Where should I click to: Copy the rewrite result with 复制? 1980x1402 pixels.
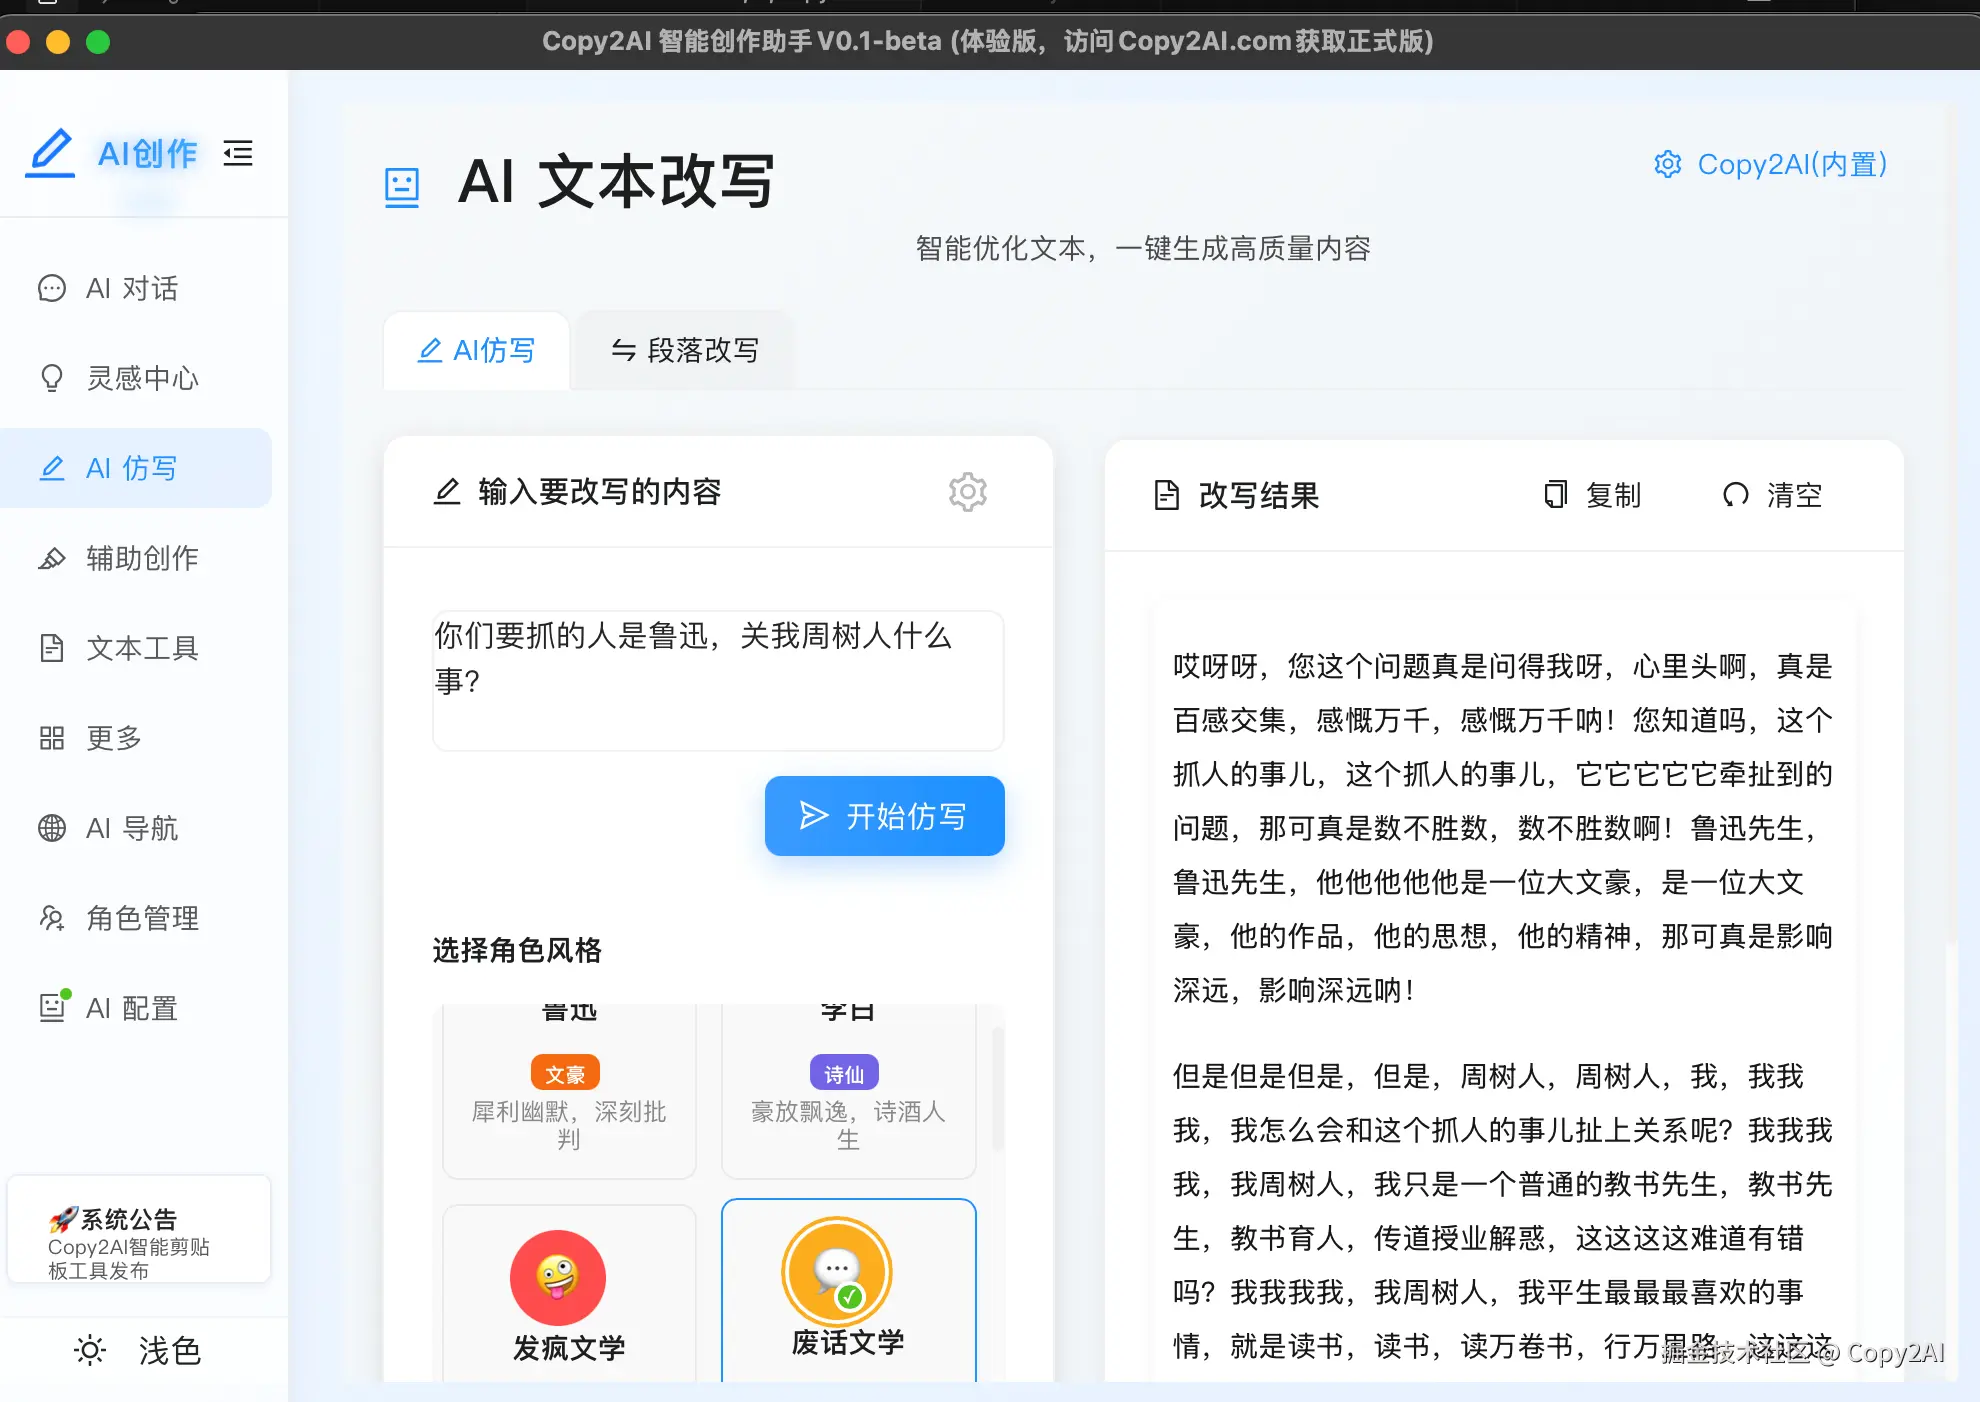click(1591, 494)
